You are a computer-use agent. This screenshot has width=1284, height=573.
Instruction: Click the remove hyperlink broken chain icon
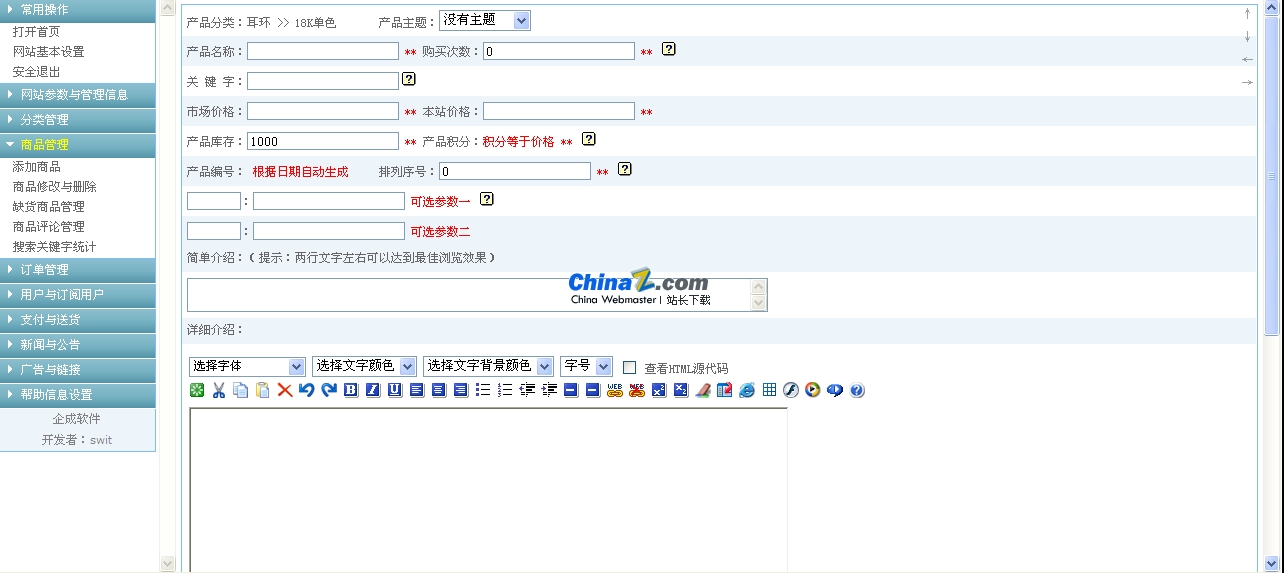click(637, 390)
